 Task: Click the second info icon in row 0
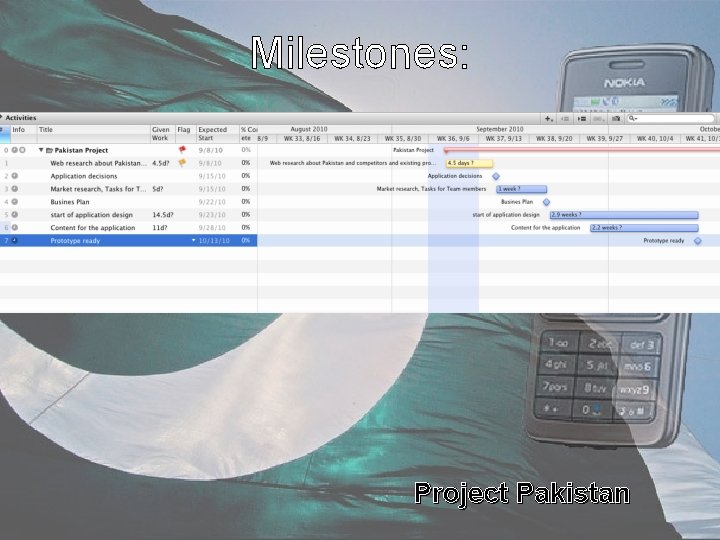point(22,150)
